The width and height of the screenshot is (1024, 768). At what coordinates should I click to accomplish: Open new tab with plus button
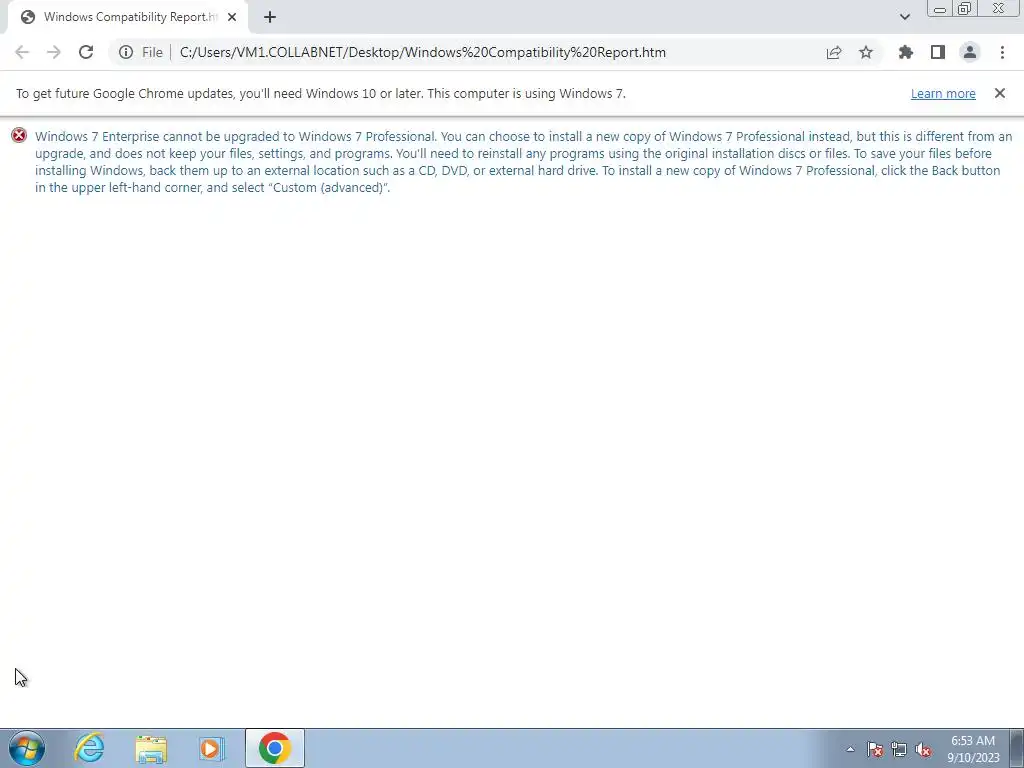coord(270,17)
